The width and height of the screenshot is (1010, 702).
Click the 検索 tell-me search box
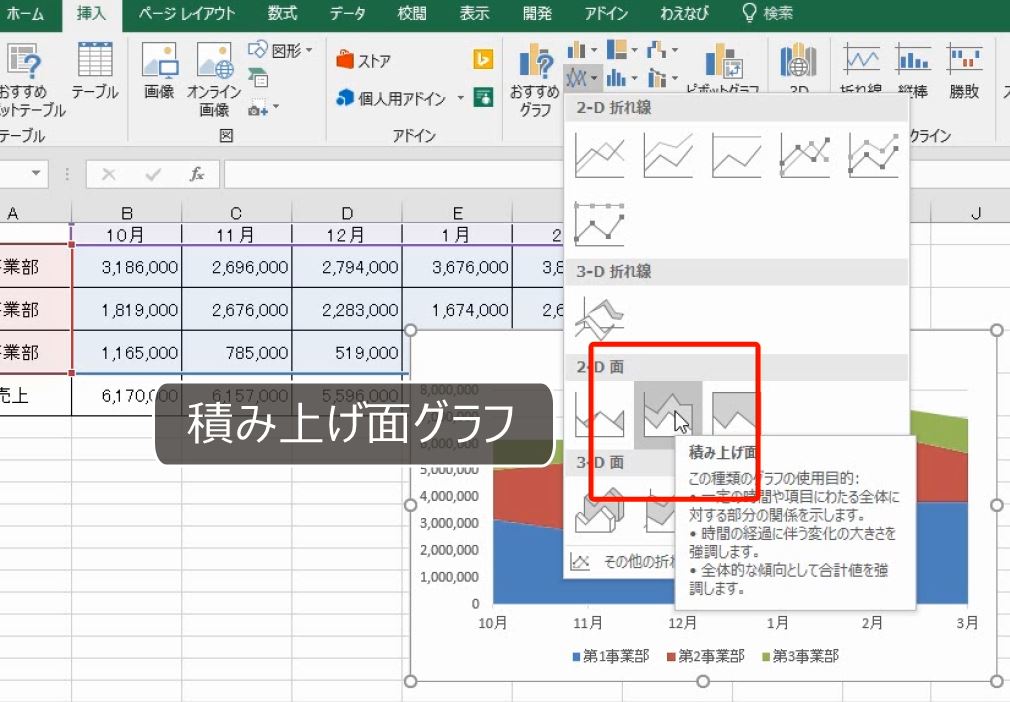[768, 14]
